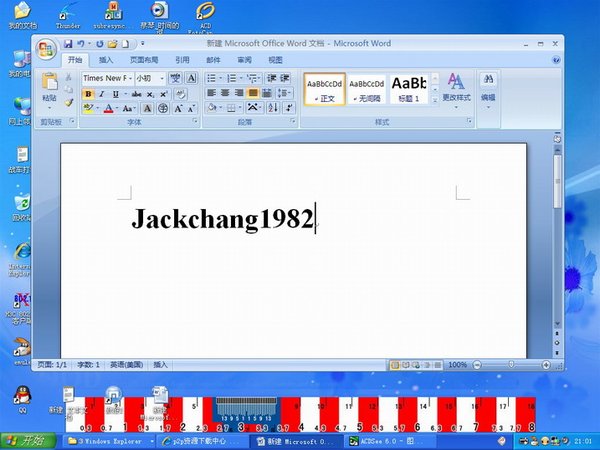Image resolution: width=600 pixels, height=450 pixels.
Task: Toggle Subscript formatting
Action: (x=150, y=94)
